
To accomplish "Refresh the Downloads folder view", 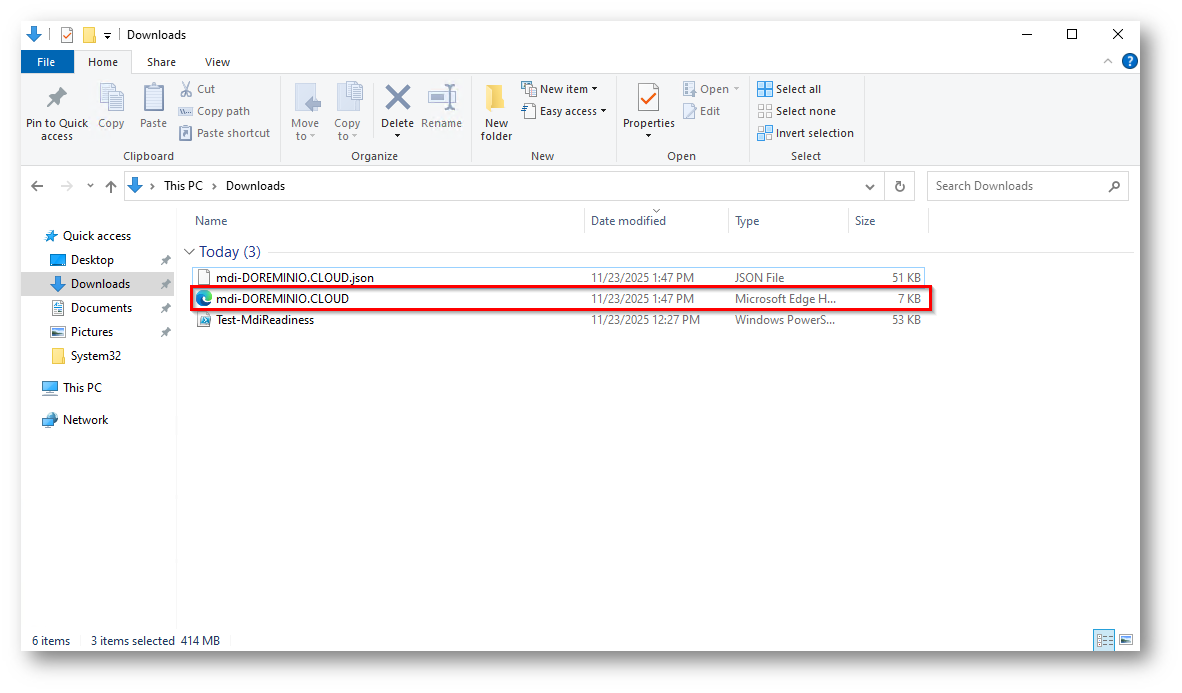I will [x=900, y=186].
